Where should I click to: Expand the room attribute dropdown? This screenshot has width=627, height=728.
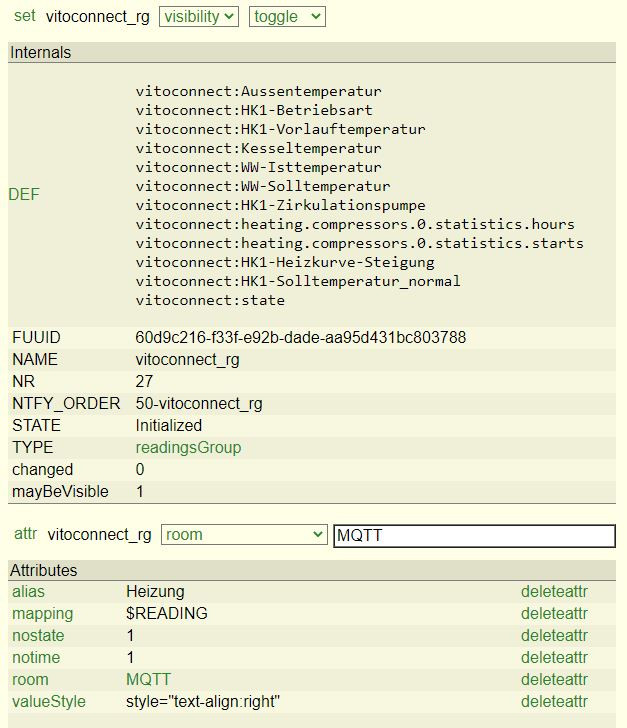[244, 535]
